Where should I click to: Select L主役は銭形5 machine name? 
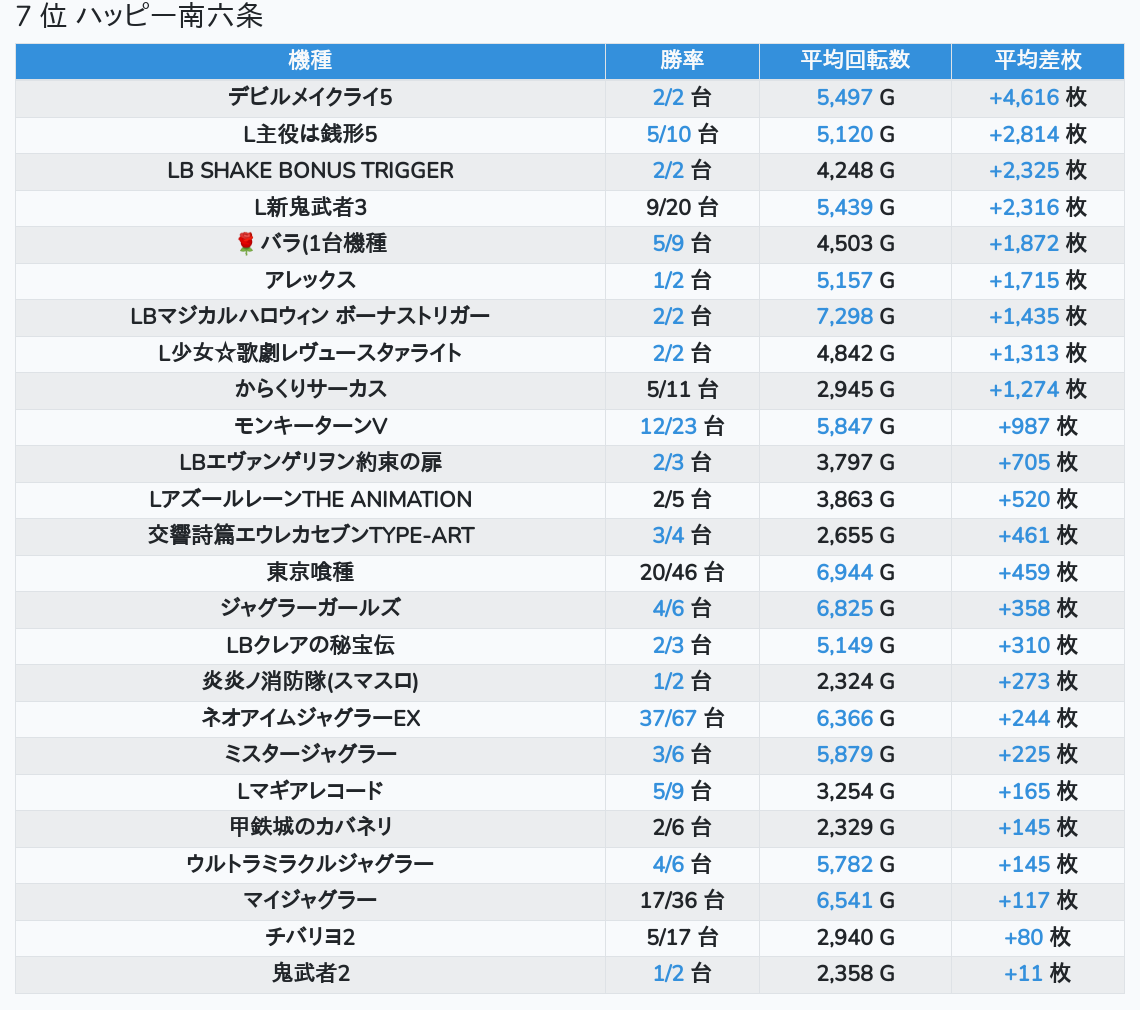[x=310, y=134]
